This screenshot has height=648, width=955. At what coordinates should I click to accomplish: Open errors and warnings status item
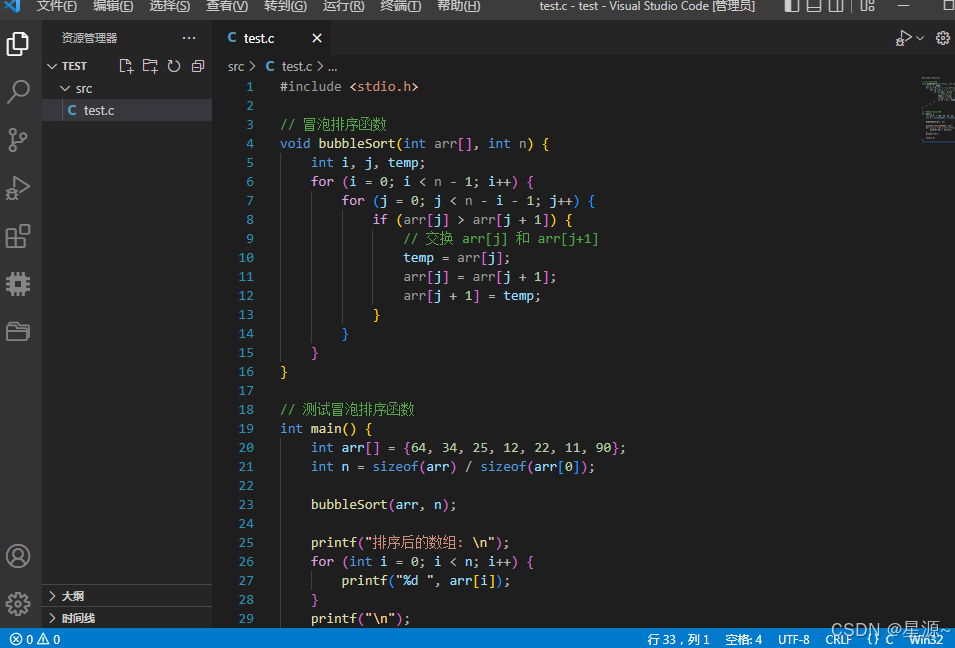click(35, 639)
